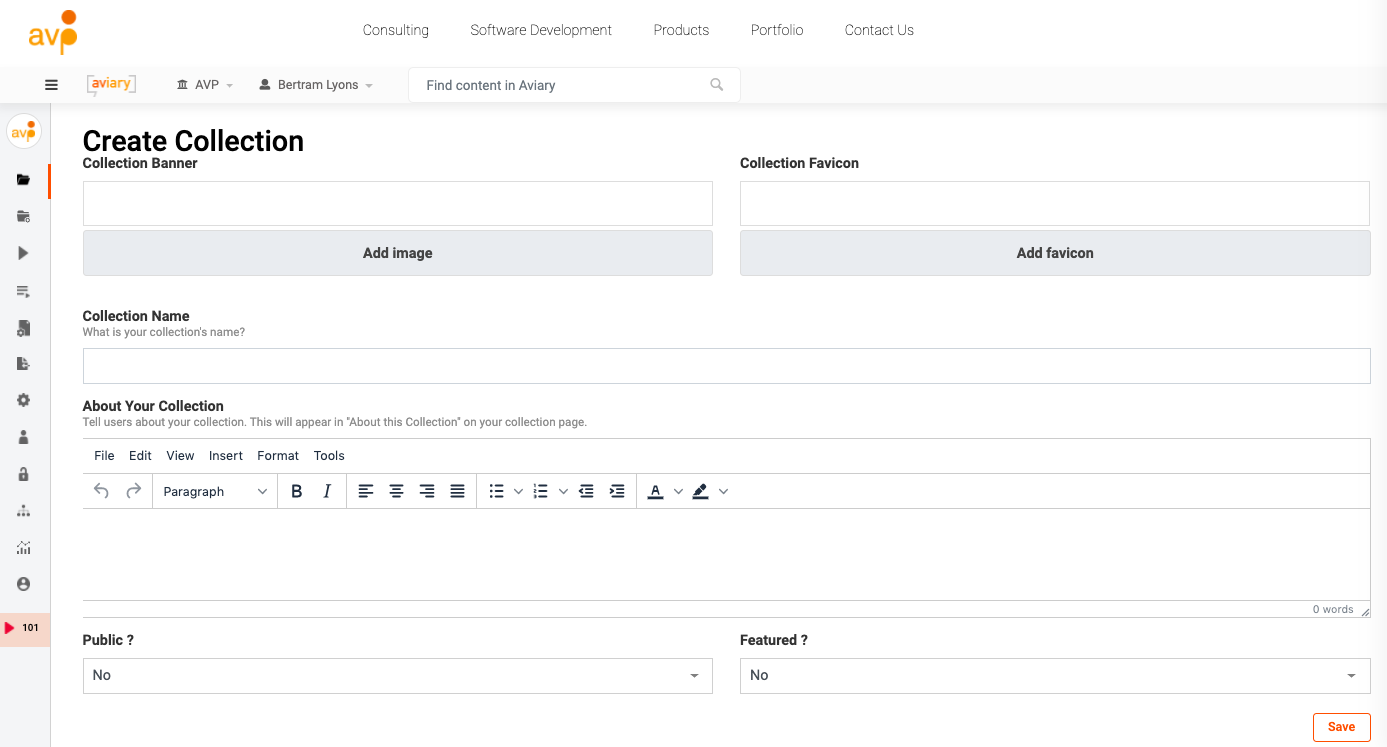1387x747 pixels.
Task: Click the Collection Favicon upload box
Action: (1055, 203)
